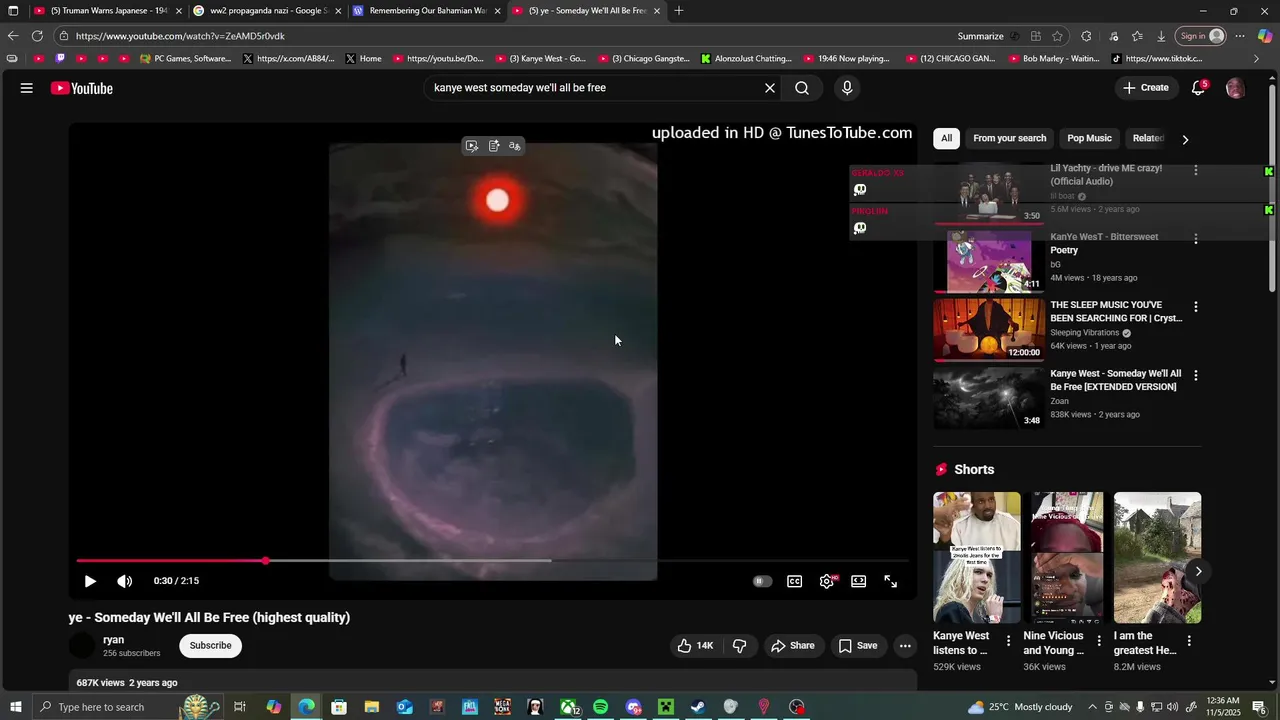Image resolution: width=1280 pixels, height=720 pixels.
Task: Refresh the page
Action: 37,36
